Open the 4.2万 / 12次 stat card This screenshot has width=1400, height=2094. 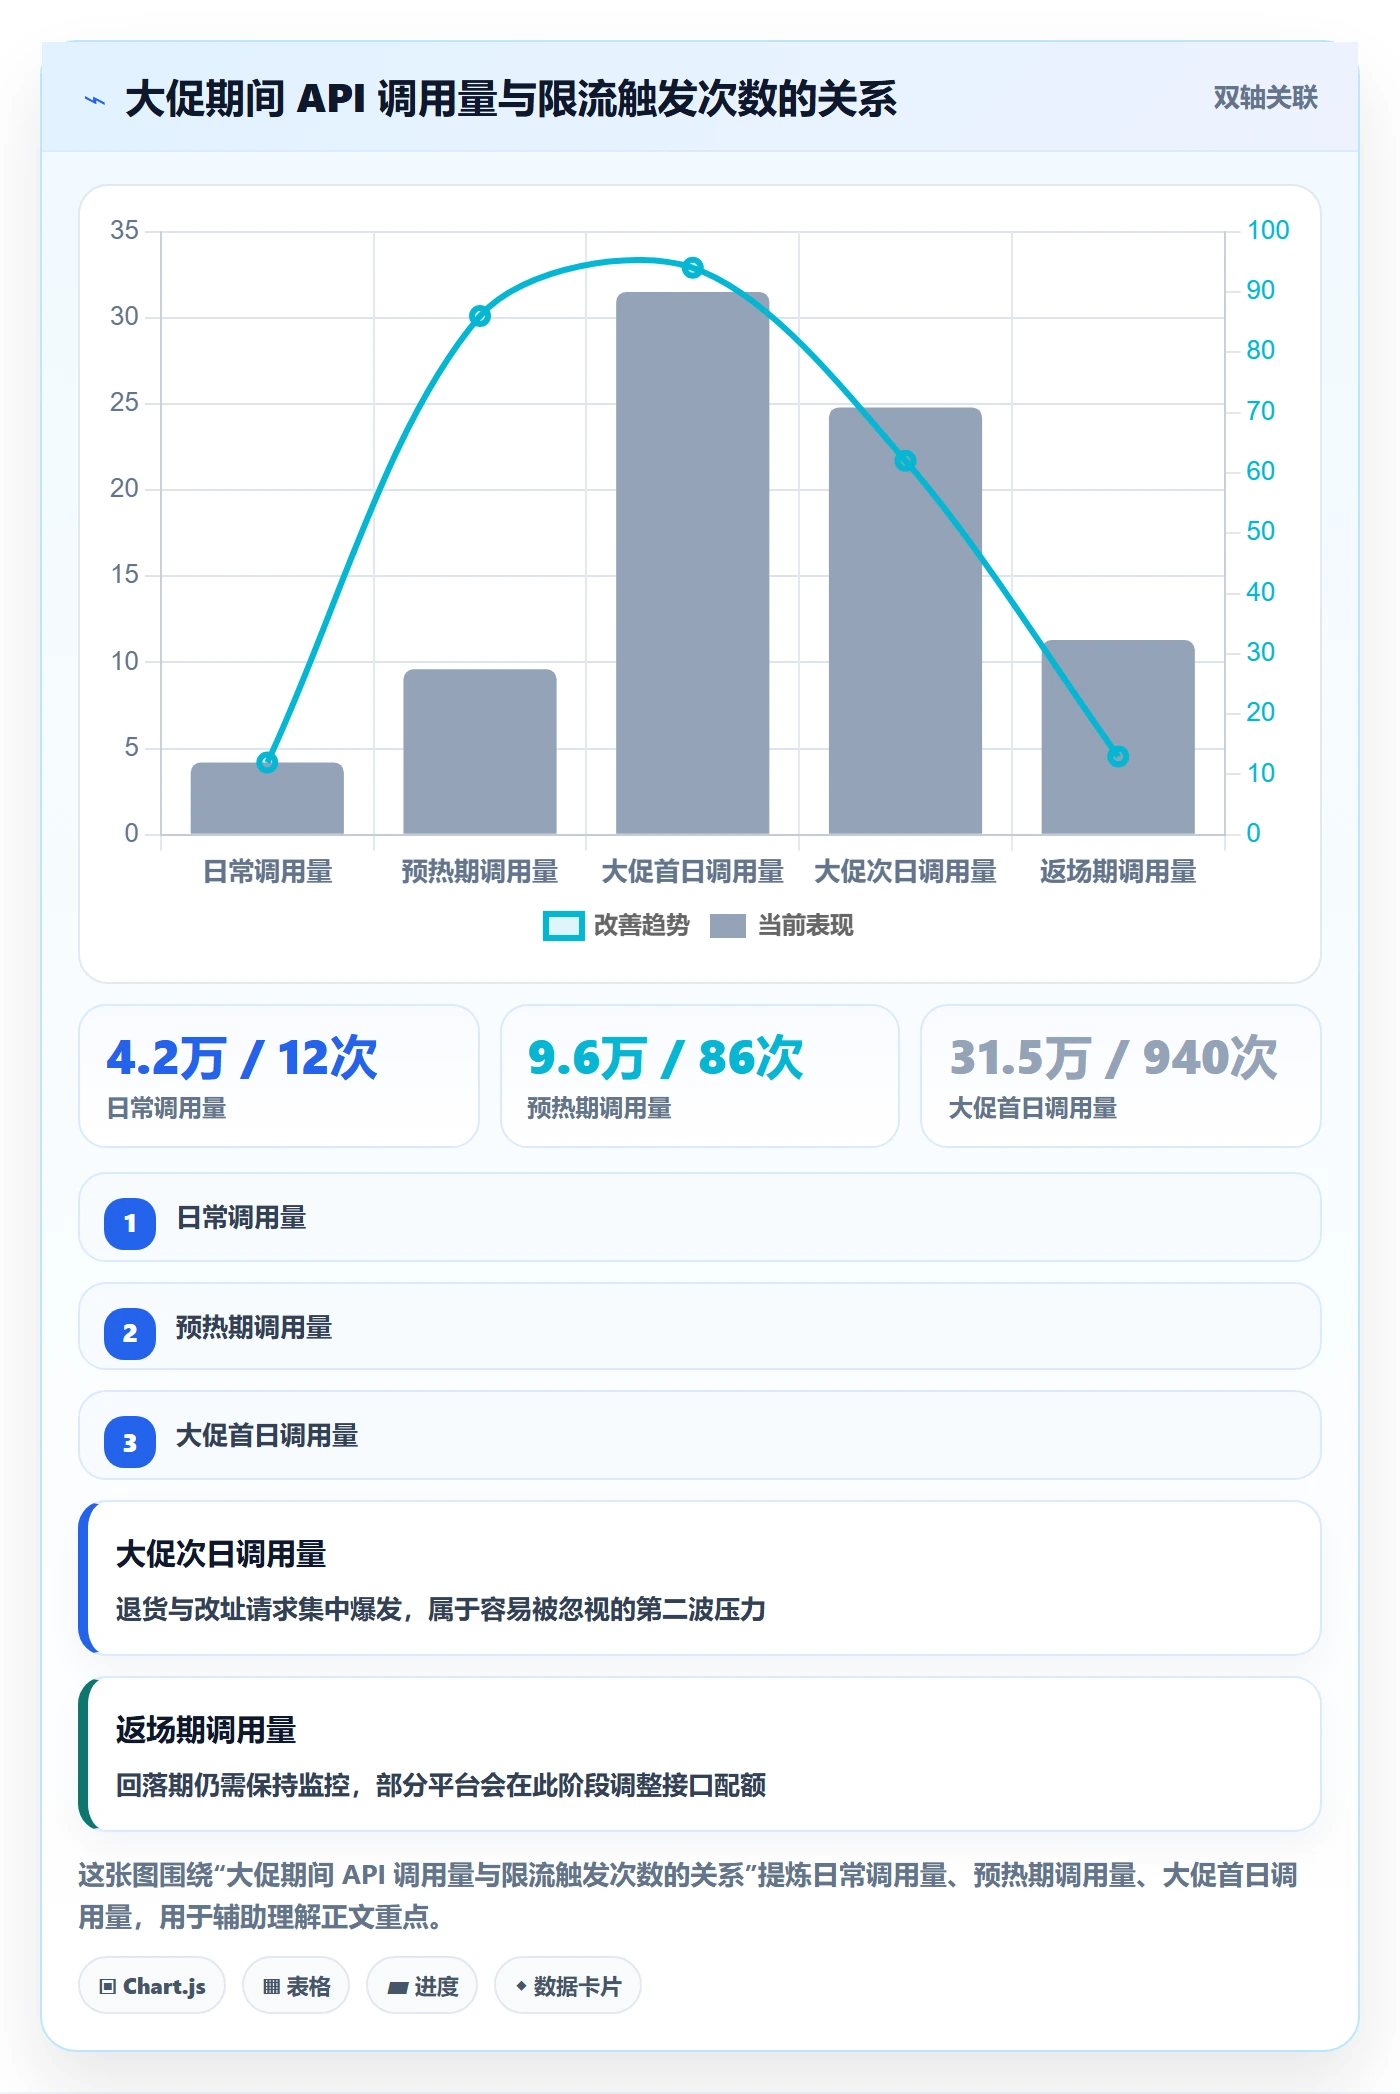pyautogui.click(x=279, y=1076)
